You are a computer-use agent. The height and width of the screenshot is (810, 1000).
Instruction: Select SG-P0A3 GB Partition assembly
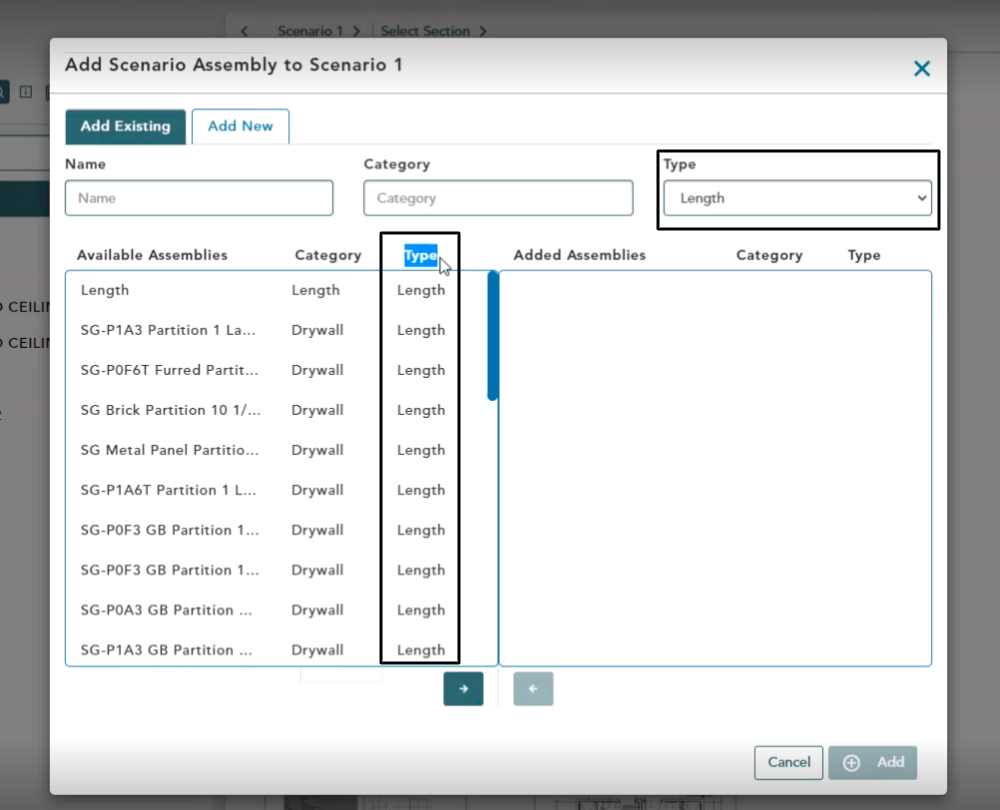169,610
